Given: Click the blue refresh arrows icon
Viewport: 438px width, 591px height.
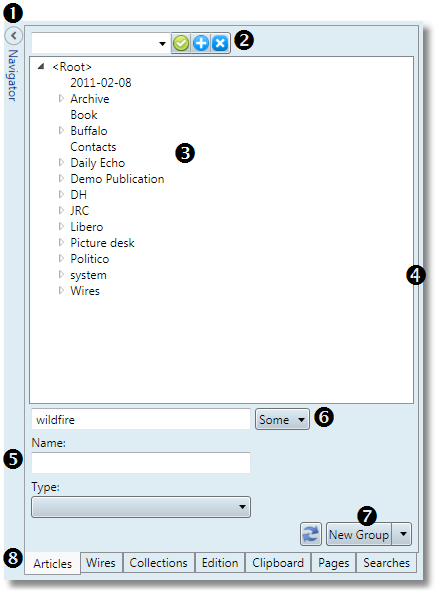Looking at the screenshot, I should [x=311, y=534].
